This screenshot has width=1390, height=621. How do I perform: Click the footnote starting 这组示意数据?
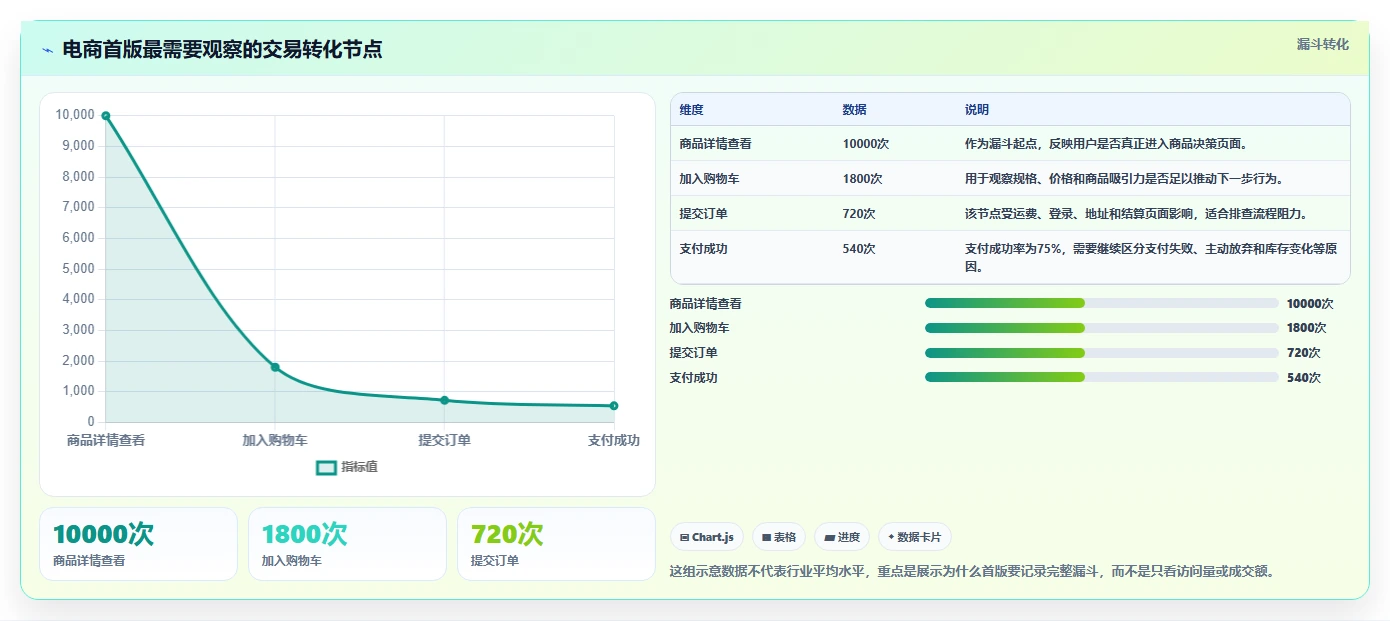972,572
